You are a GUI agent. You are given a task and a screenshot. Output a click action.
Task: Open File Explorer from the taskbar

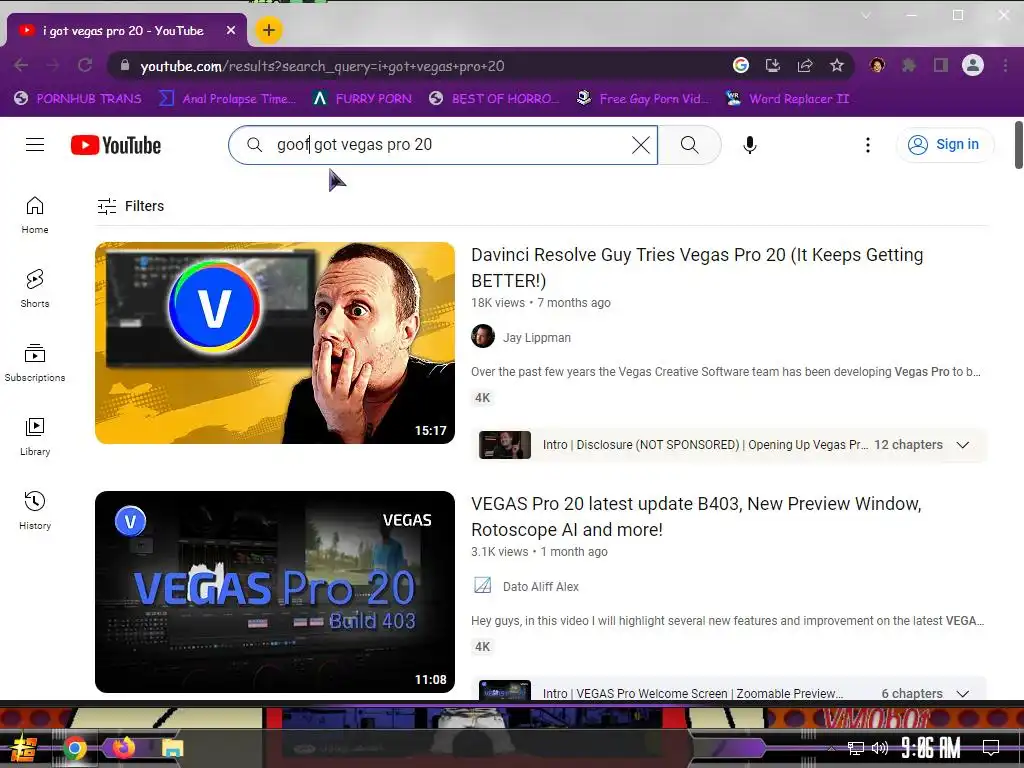tap(172, 748)
